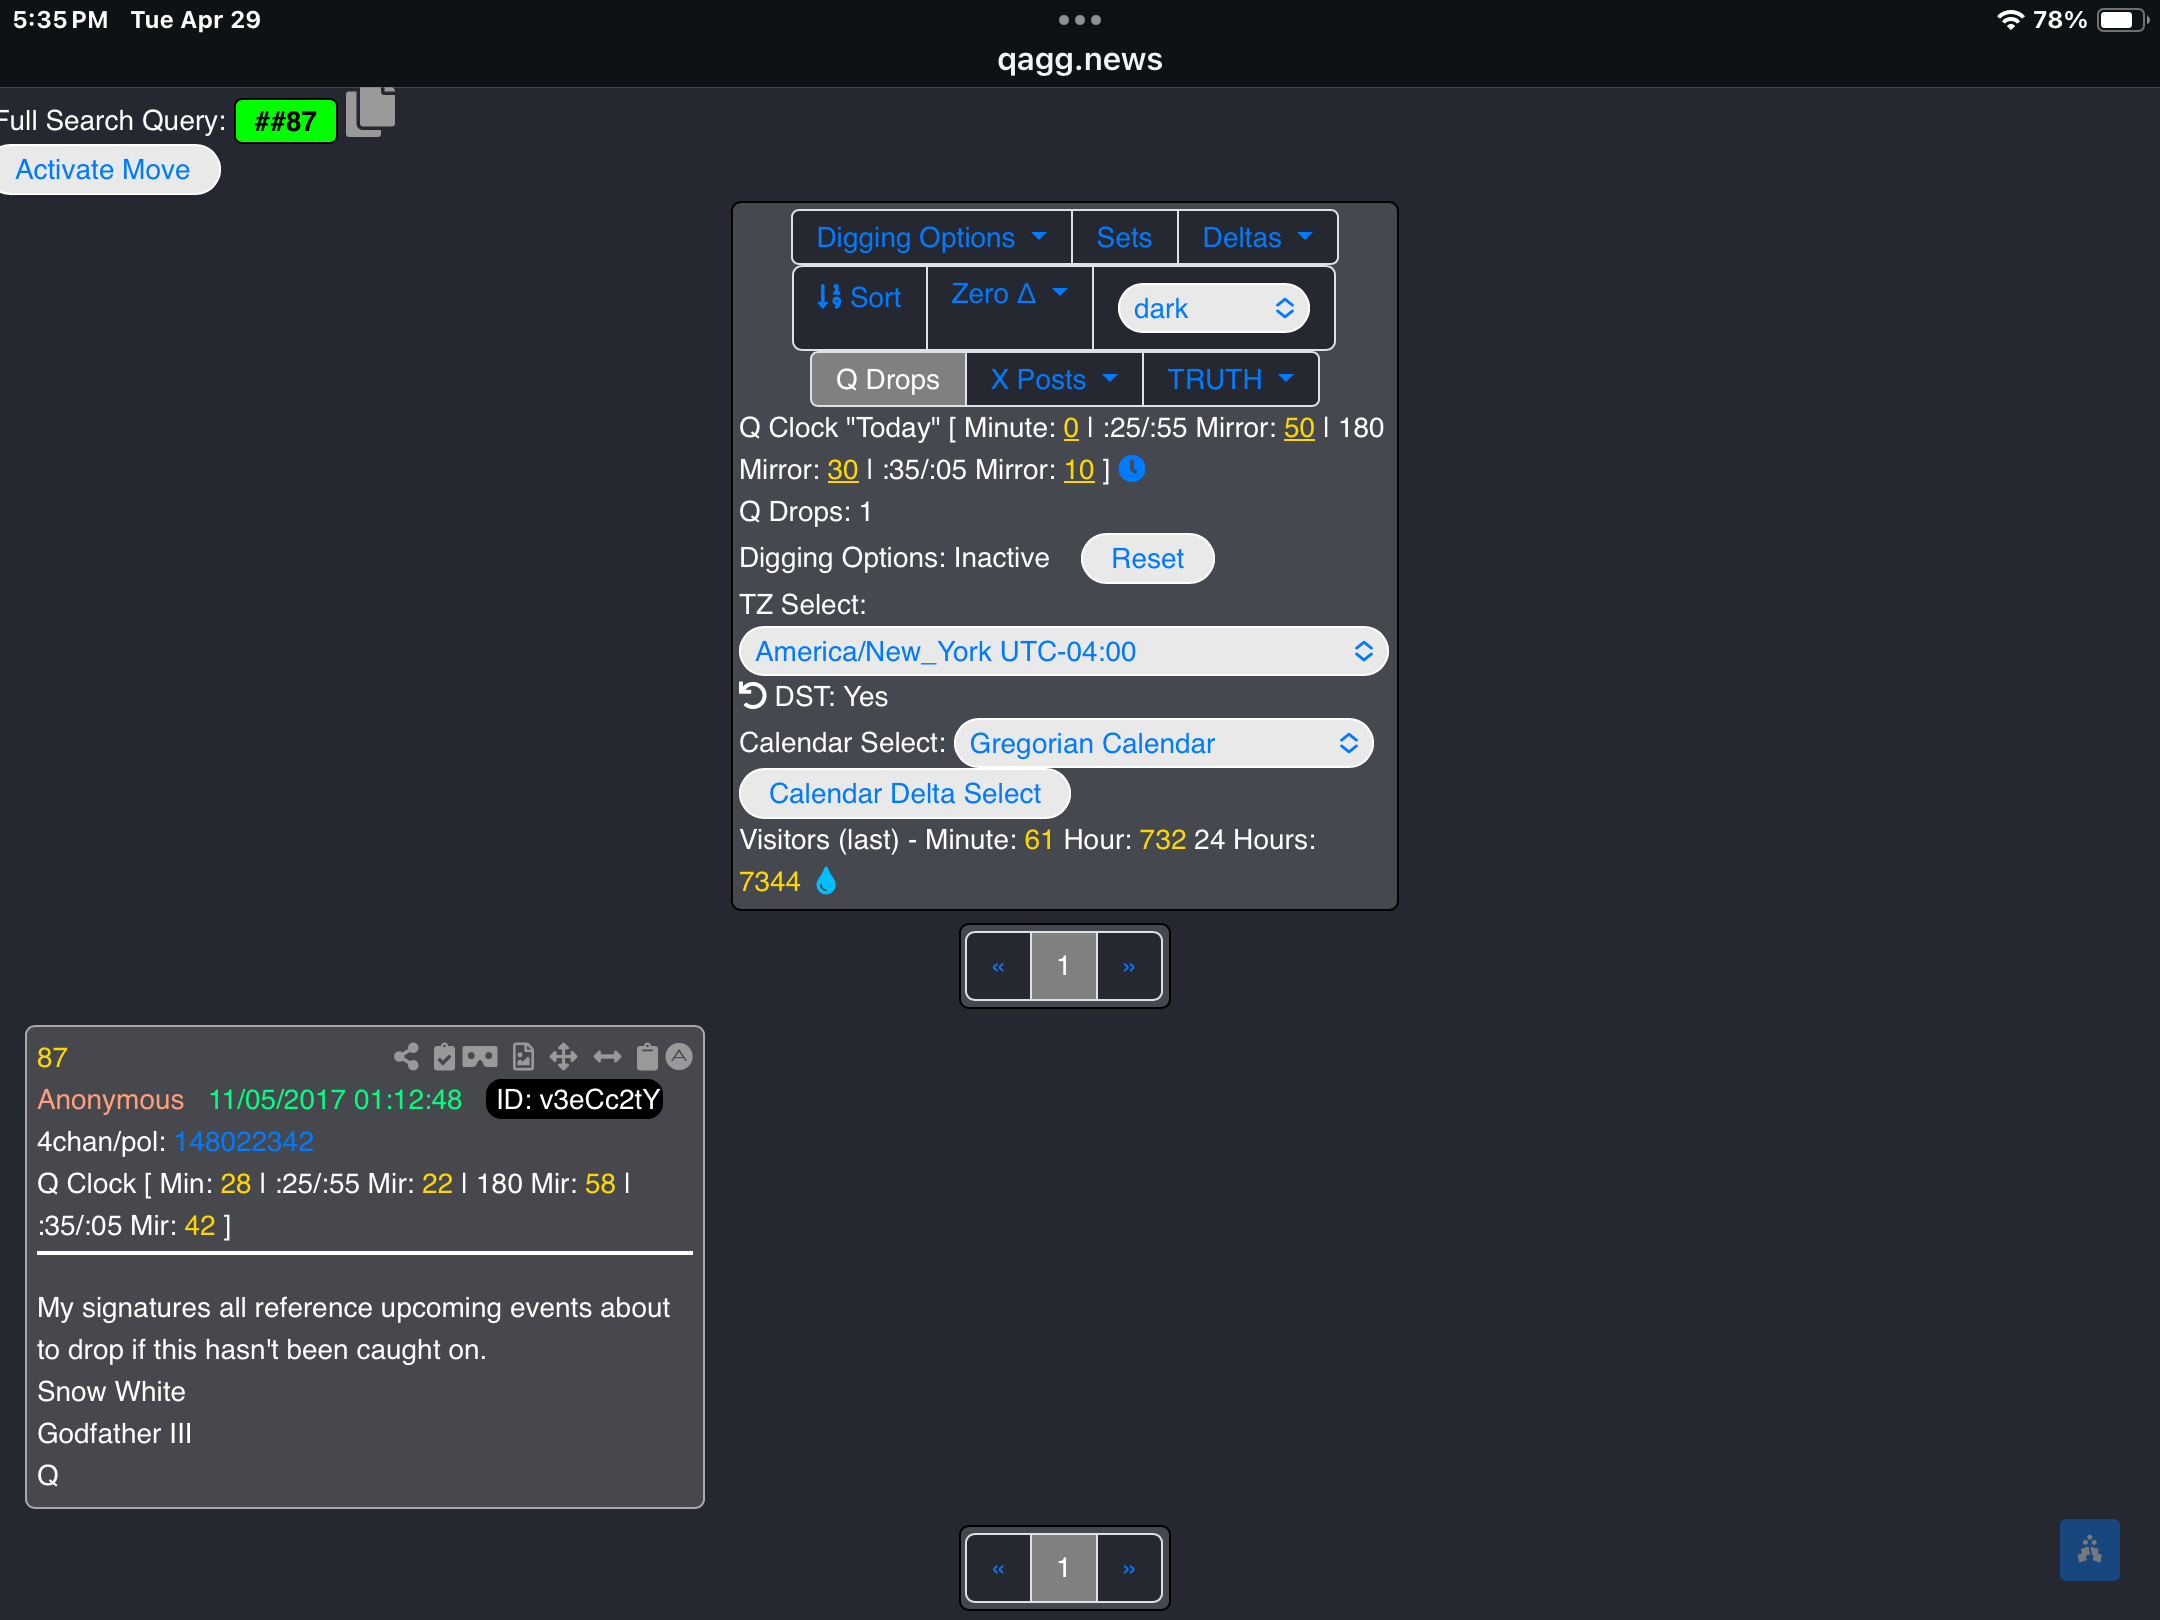Click the VR goggles icon on drop 87
The height and width of the screenshot is (1620, 2160).
(480, 1057)
